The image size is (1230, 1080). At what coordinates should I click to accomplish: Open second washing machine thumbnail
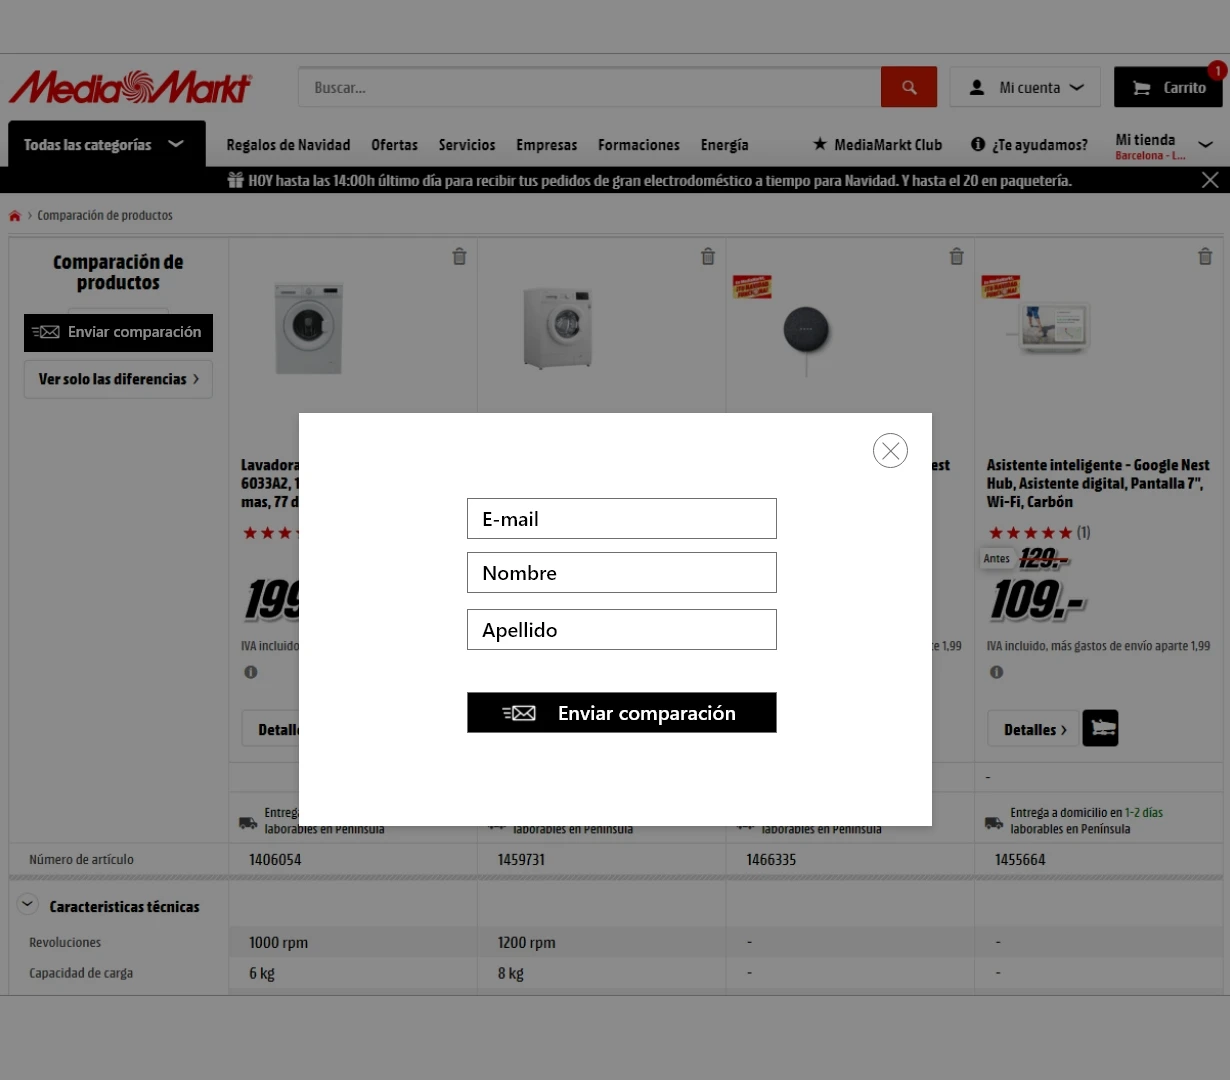click(558, 328)
